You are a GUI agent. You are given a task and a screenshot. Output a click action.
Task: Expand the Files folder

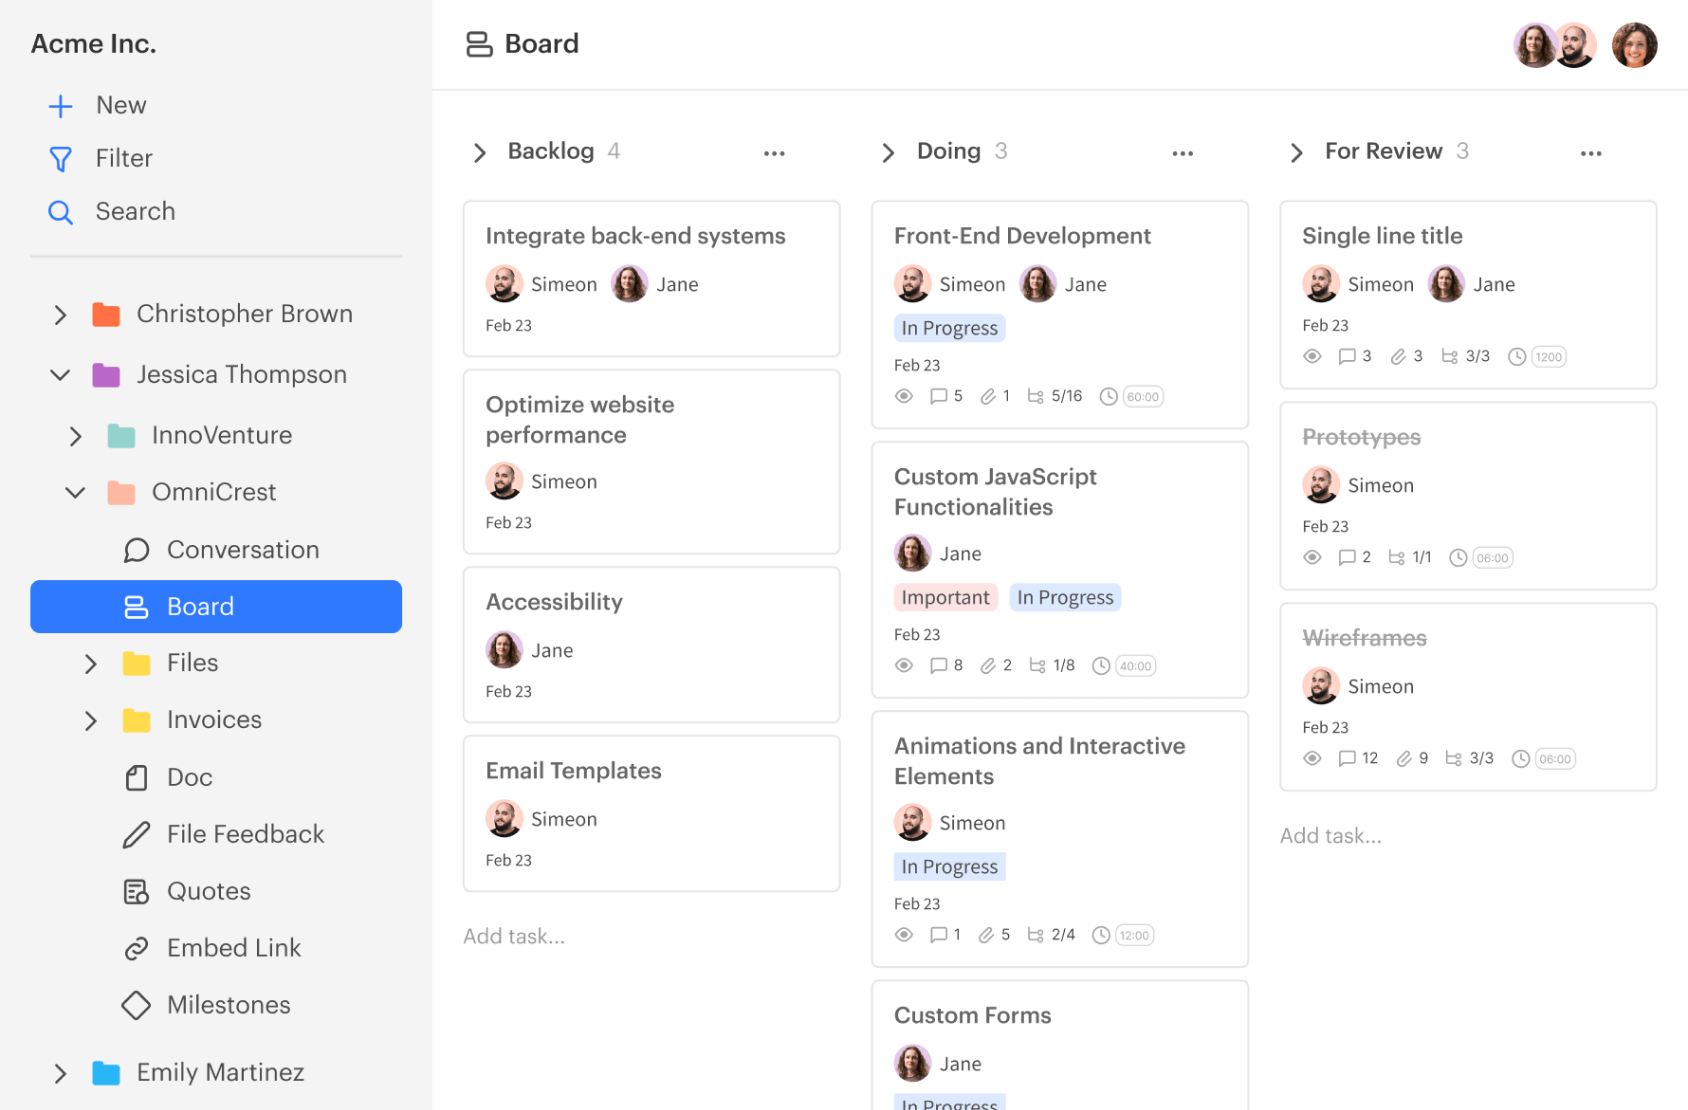[91, 663]
